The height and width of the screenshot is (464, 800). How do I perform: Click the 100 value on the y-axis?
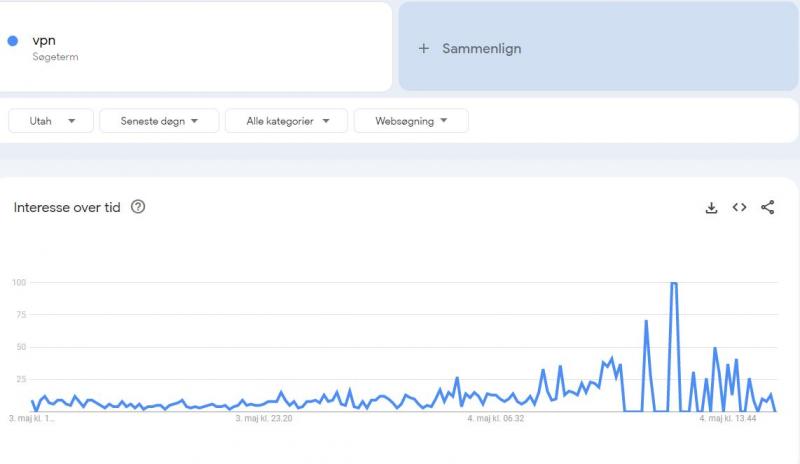pyautogui.click(x=19, y=282)
